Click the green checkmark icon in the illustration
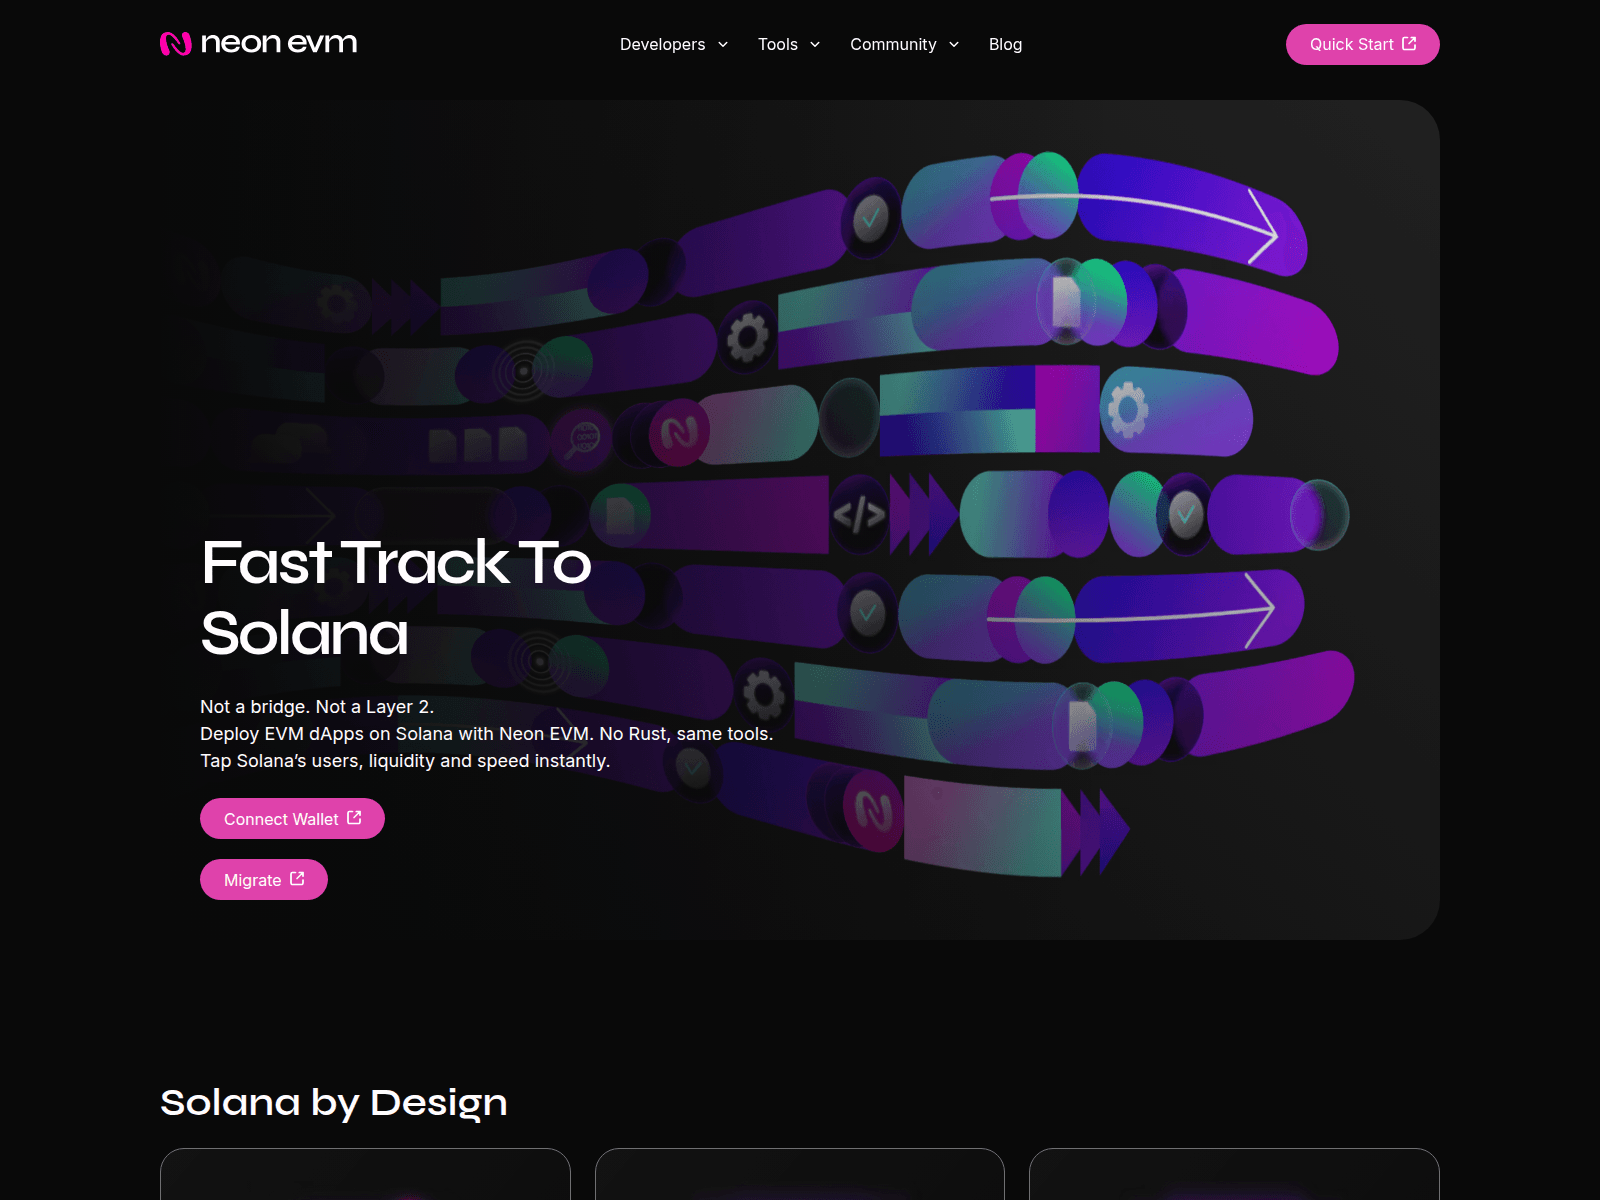This screenshot has width=1600, height=1200. [868, 215]
